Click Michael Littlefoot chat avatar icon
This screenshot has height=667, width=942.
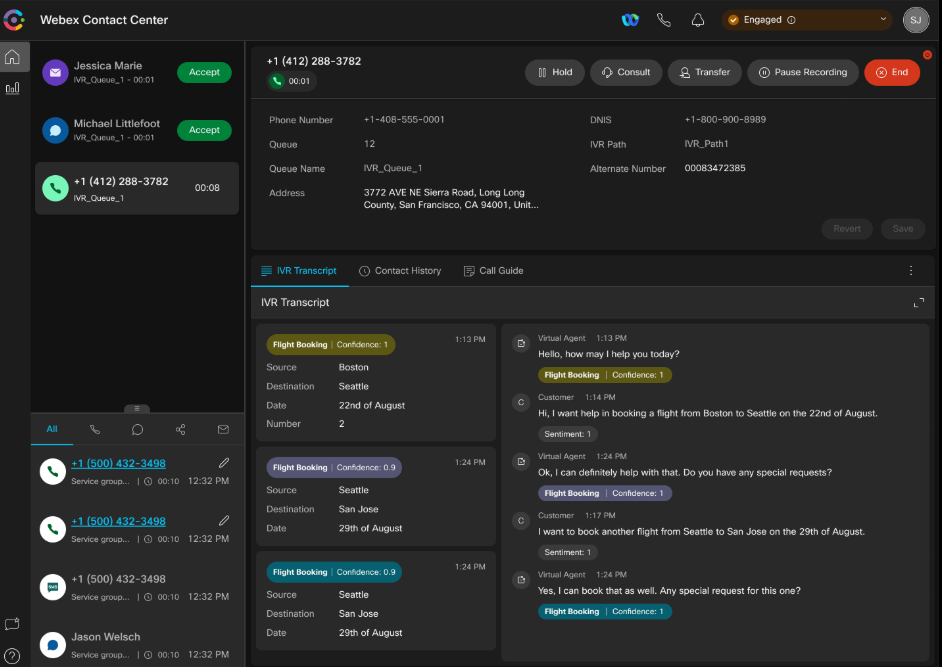(55, 130)
